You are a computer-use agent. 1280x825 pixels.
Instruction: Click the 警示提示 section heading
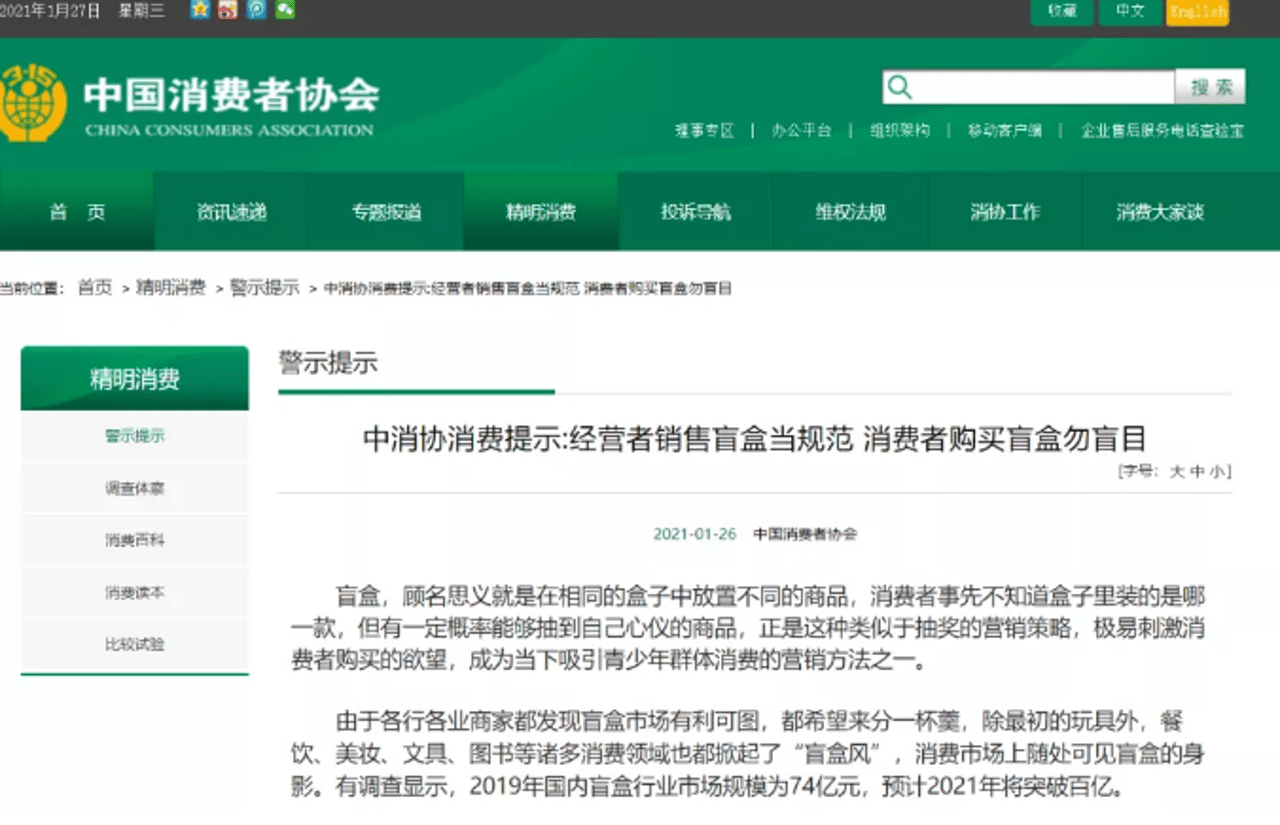[x=328, y=362]
